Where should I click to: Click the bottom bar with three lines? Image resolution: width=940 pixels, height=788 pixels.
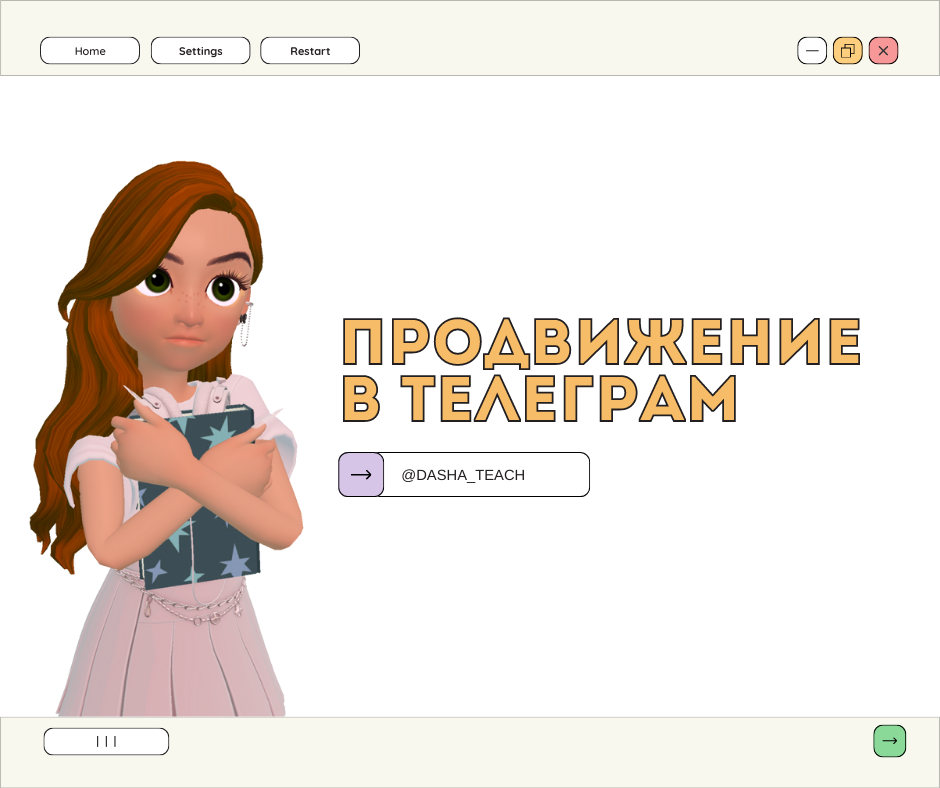coord(106,741)
